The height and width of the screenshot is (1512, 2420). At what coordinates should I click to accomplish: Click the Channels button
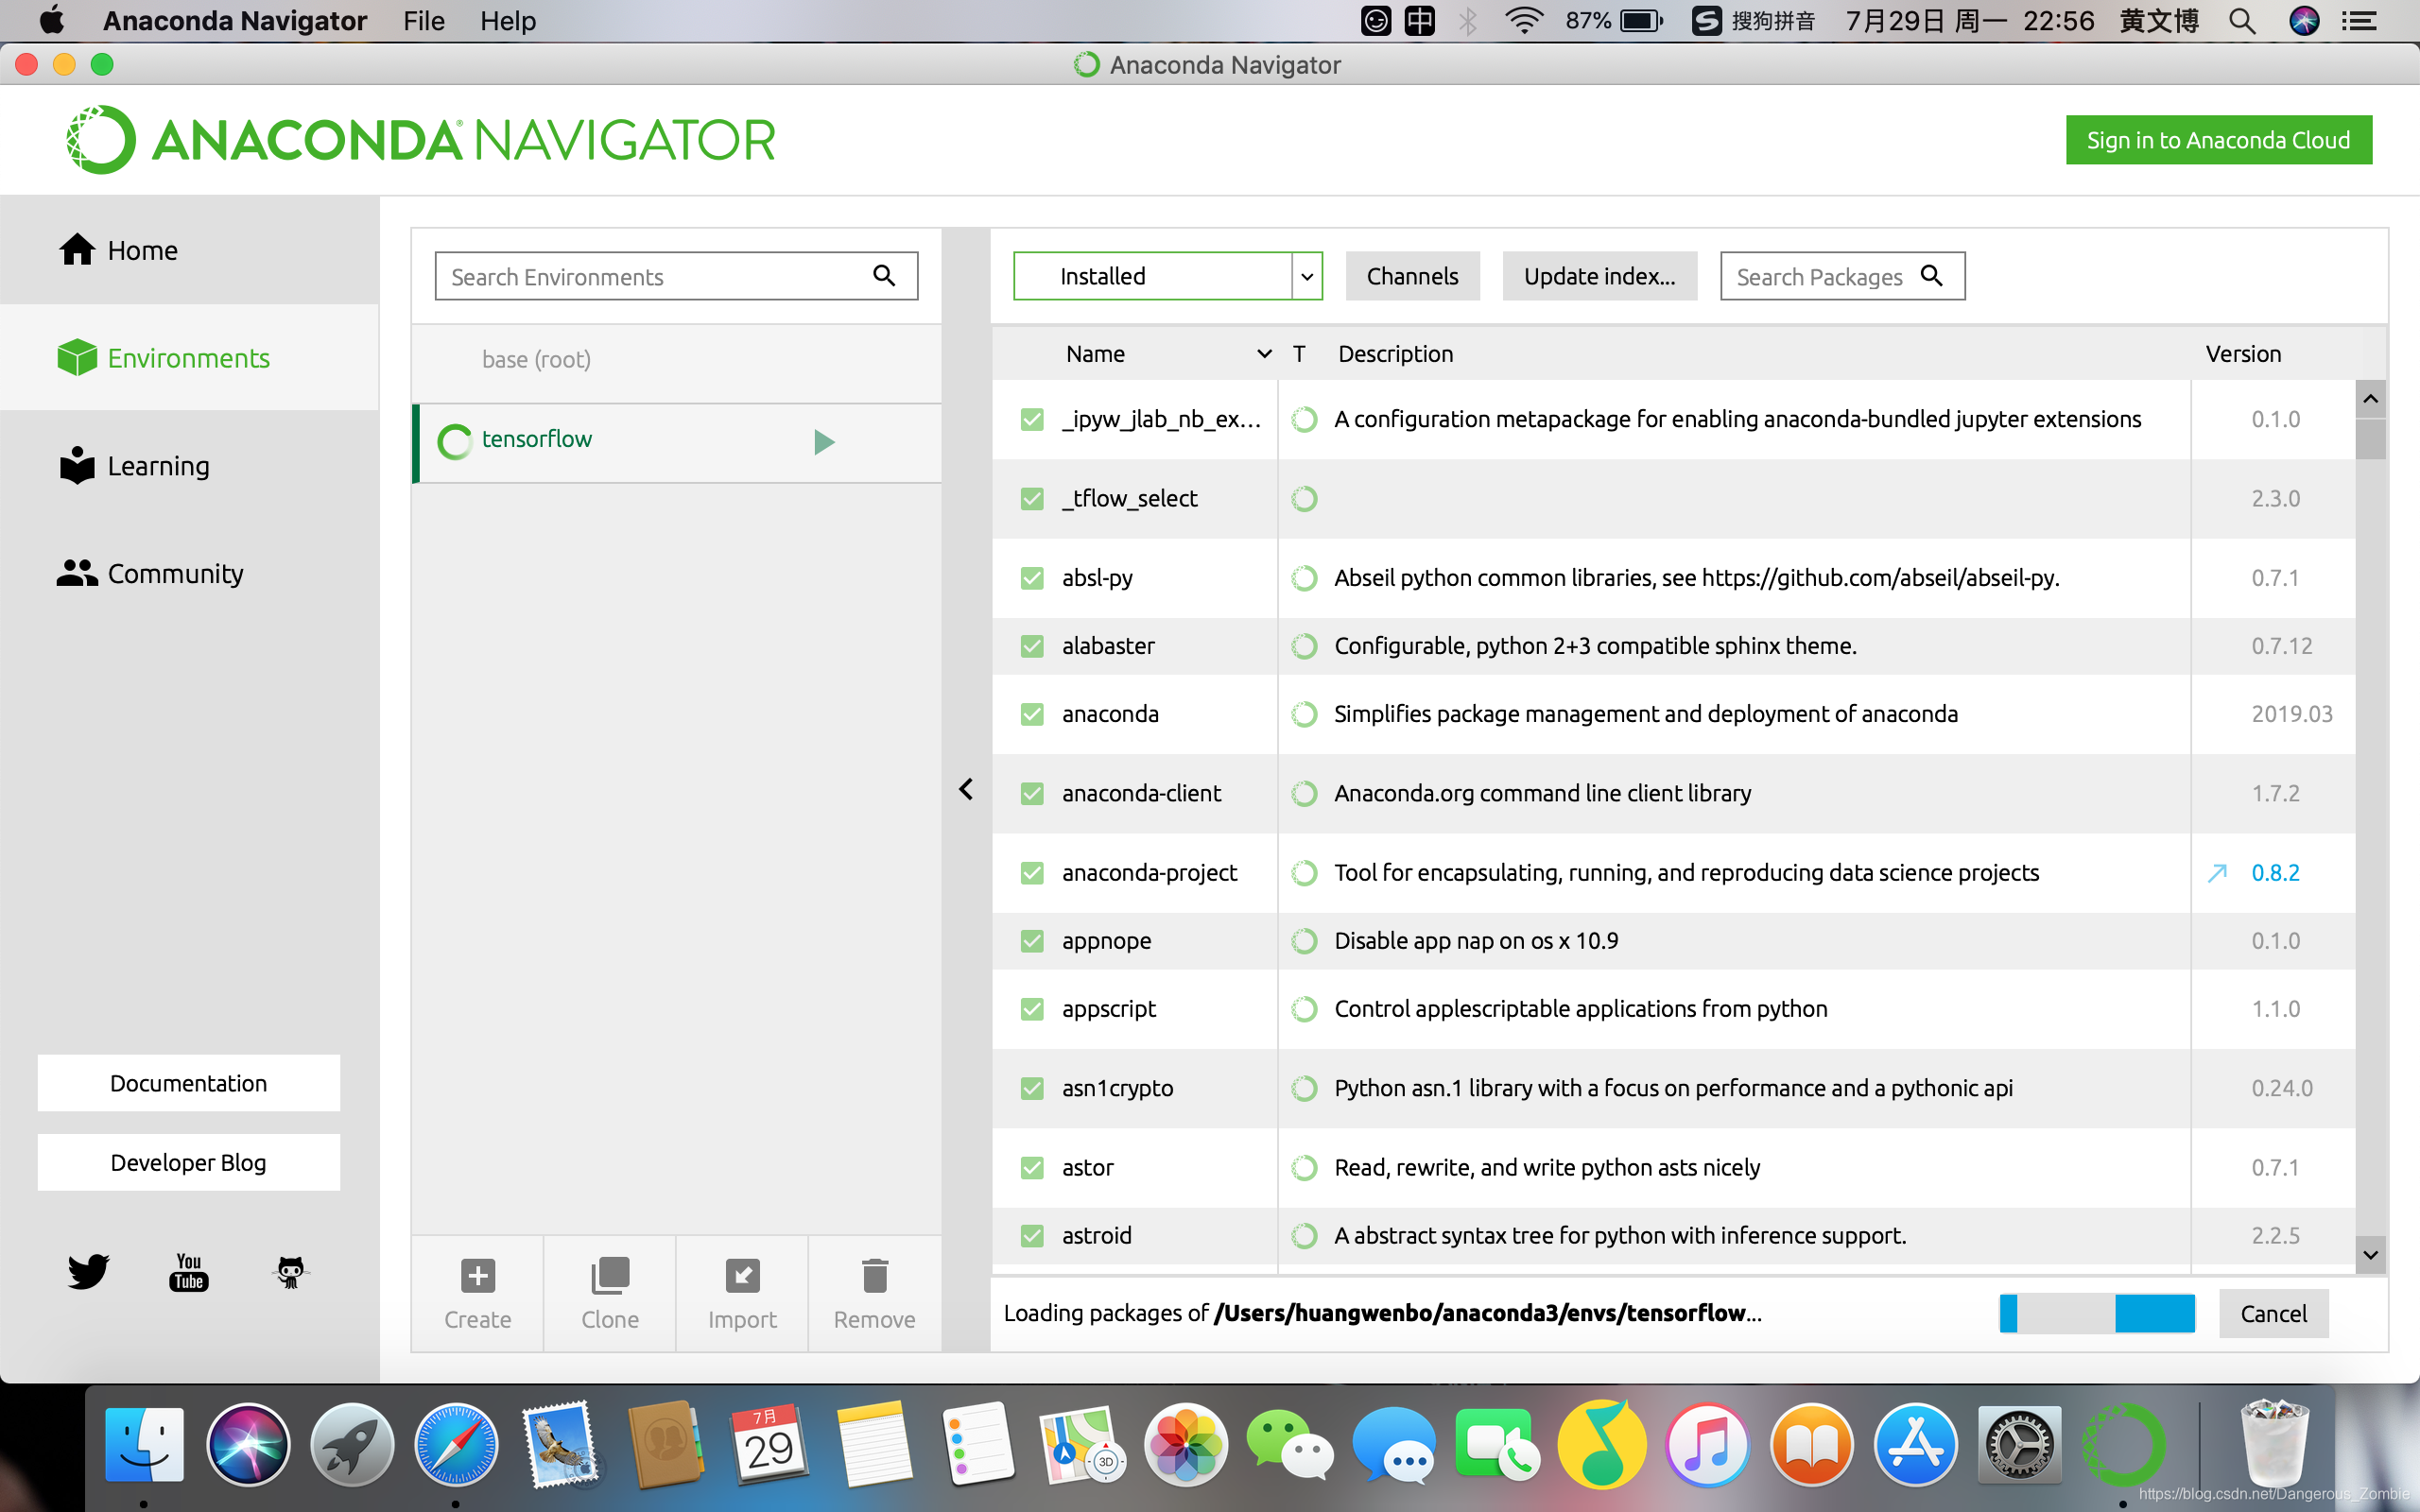(1412, 276)
